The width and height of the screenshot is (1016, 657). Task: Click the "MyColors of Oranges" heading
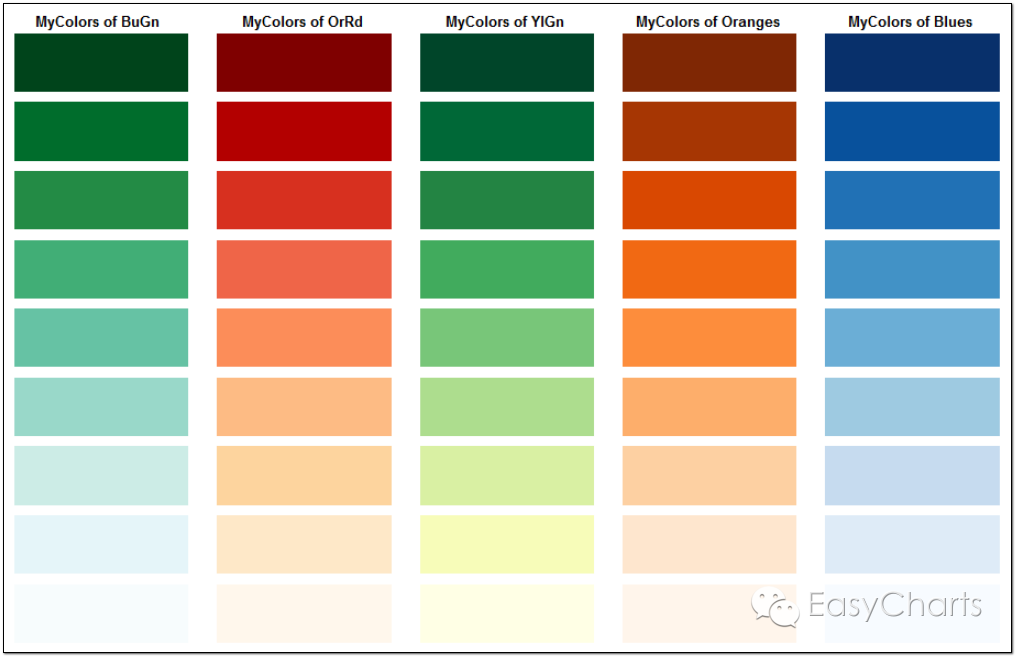[708, 22]
